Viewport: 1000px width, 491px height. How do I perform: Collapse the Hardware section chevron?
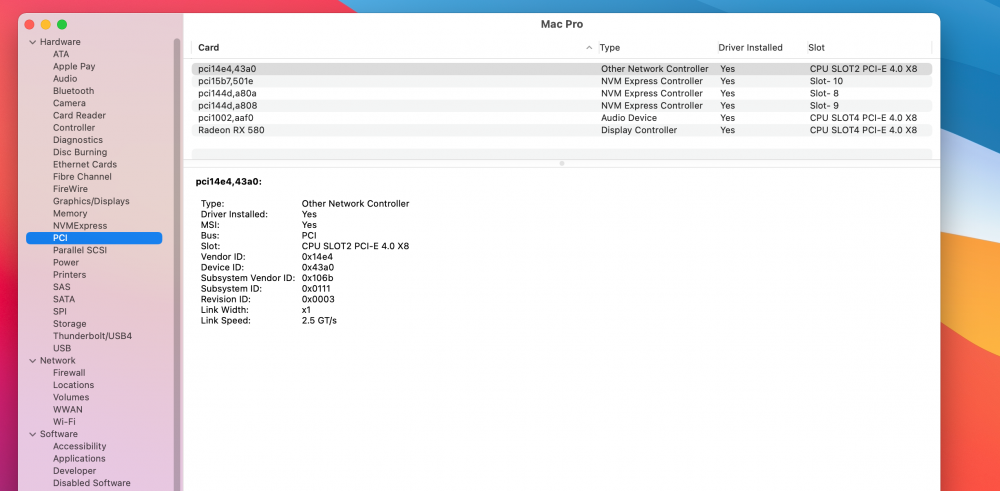pyautogui.click(x=33, y=42)
